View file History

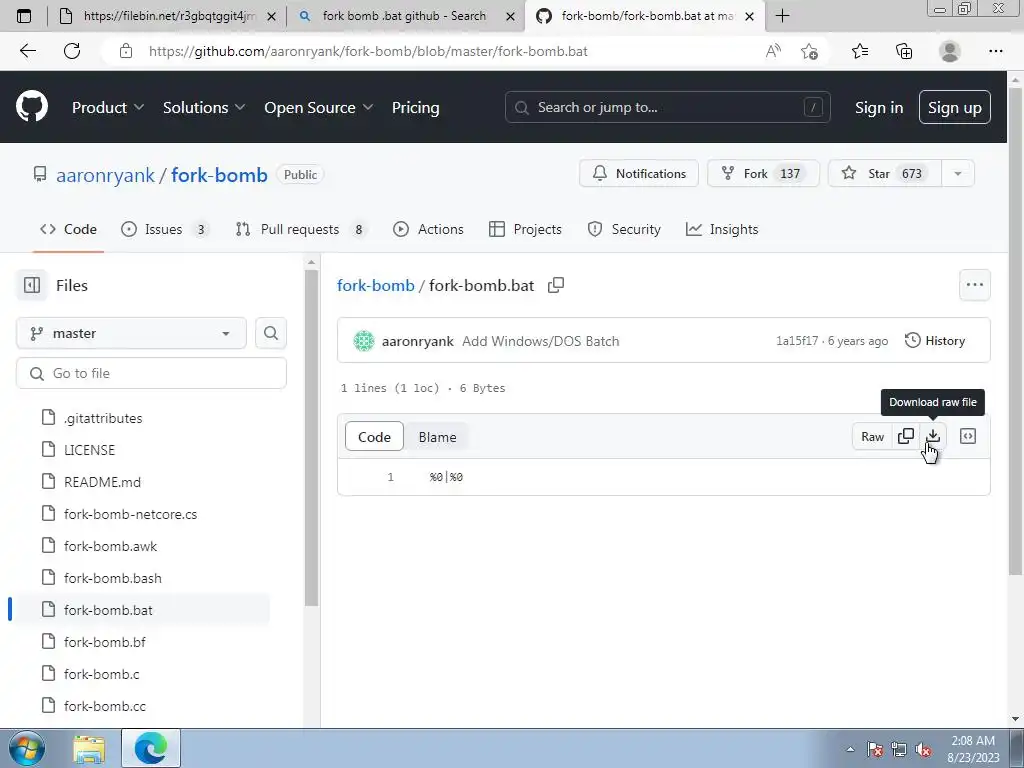[x=935, y=340]
